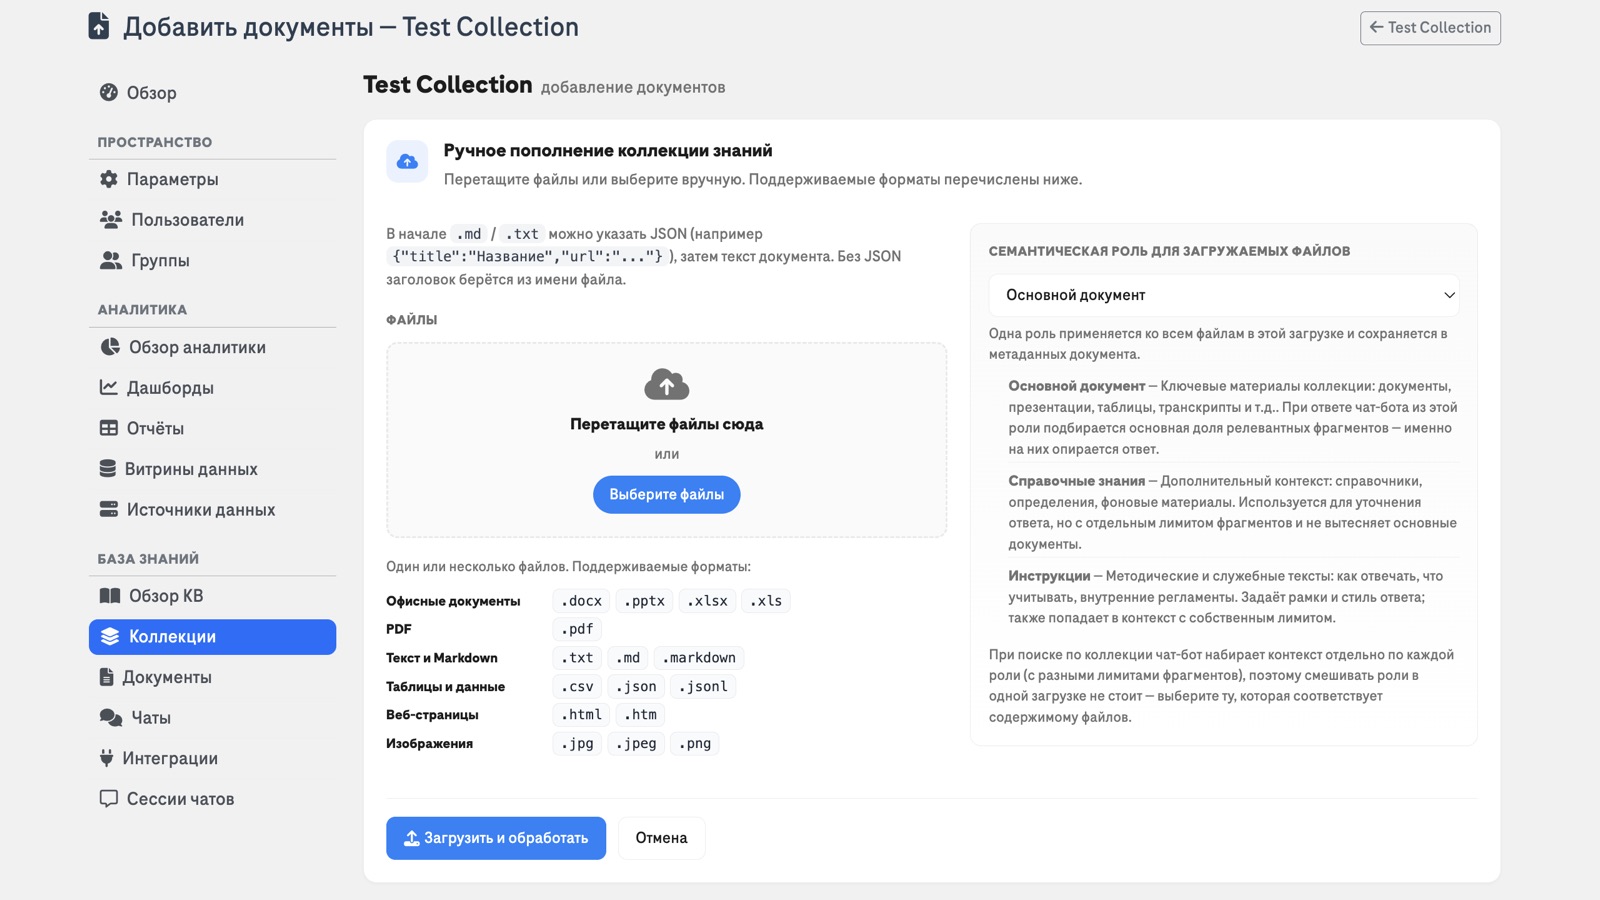Click the Отмена button
1600x900 pixels.
pos(661,838)
